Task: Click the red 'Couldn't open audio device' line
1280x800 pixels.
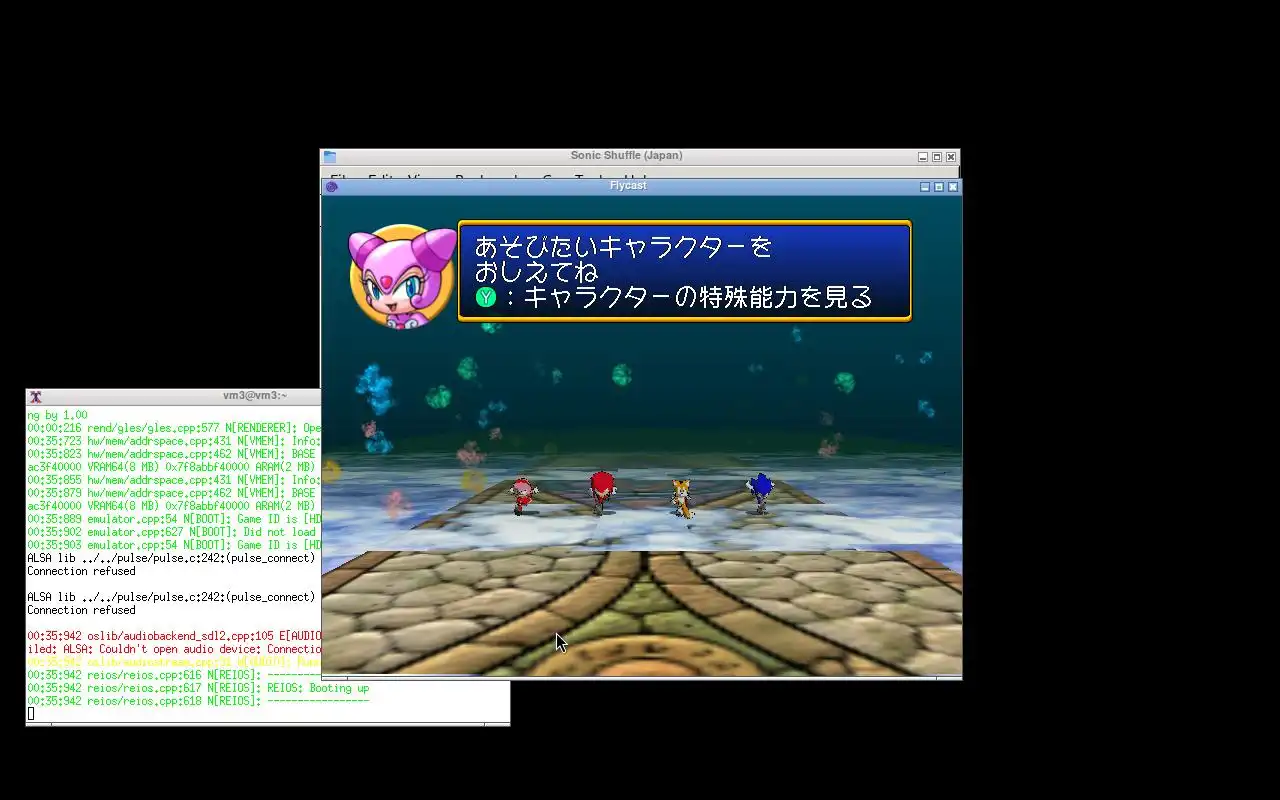Action: click(174, 649)
